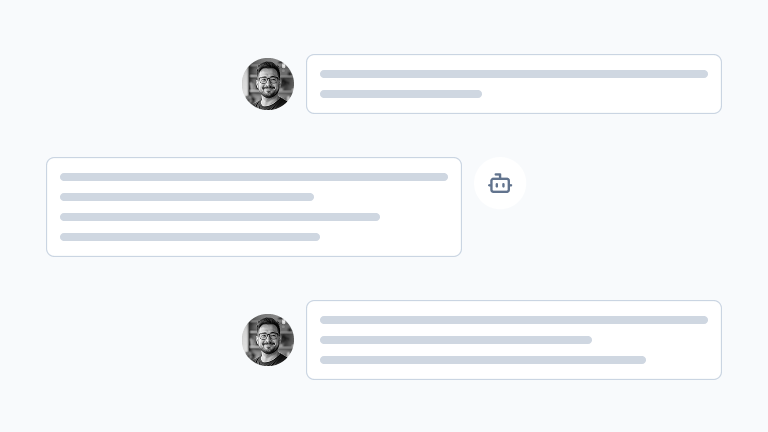
Task: Click the robot chatbot icon
Action: coord(500,183)
